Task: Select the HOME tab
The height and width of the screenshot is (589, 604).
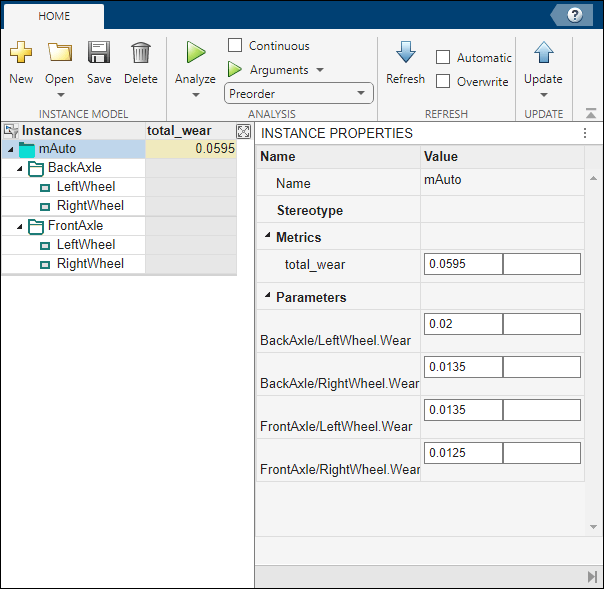Action: (x=54, y=16)
